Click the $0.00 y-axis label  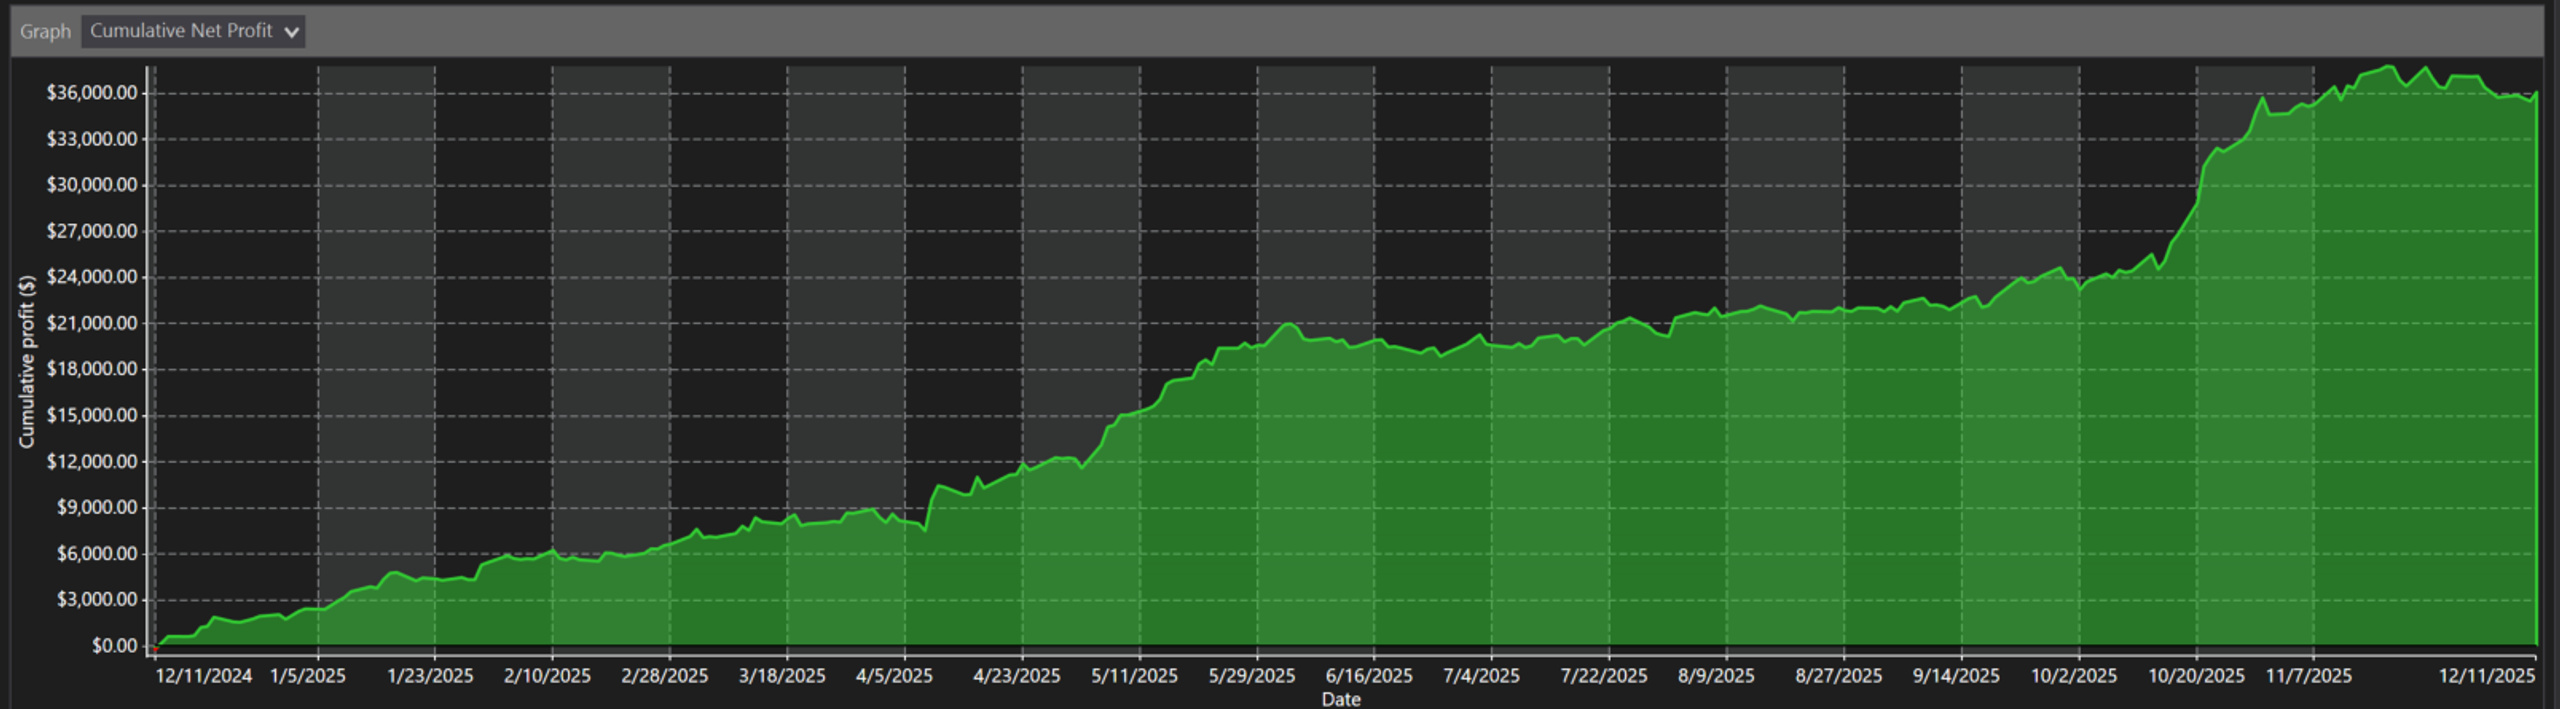click(x=115, y=646)
